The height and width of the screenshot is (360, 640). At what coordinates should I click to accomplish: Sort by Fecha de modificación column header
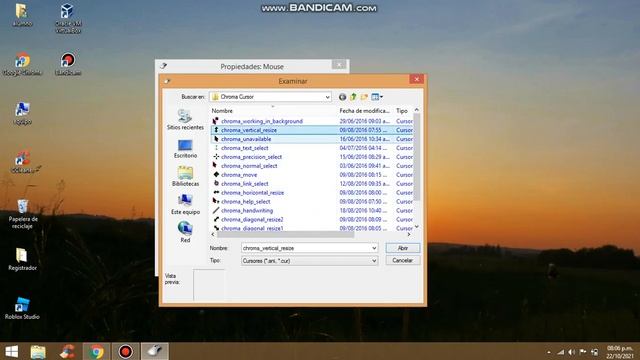point(364,111)
